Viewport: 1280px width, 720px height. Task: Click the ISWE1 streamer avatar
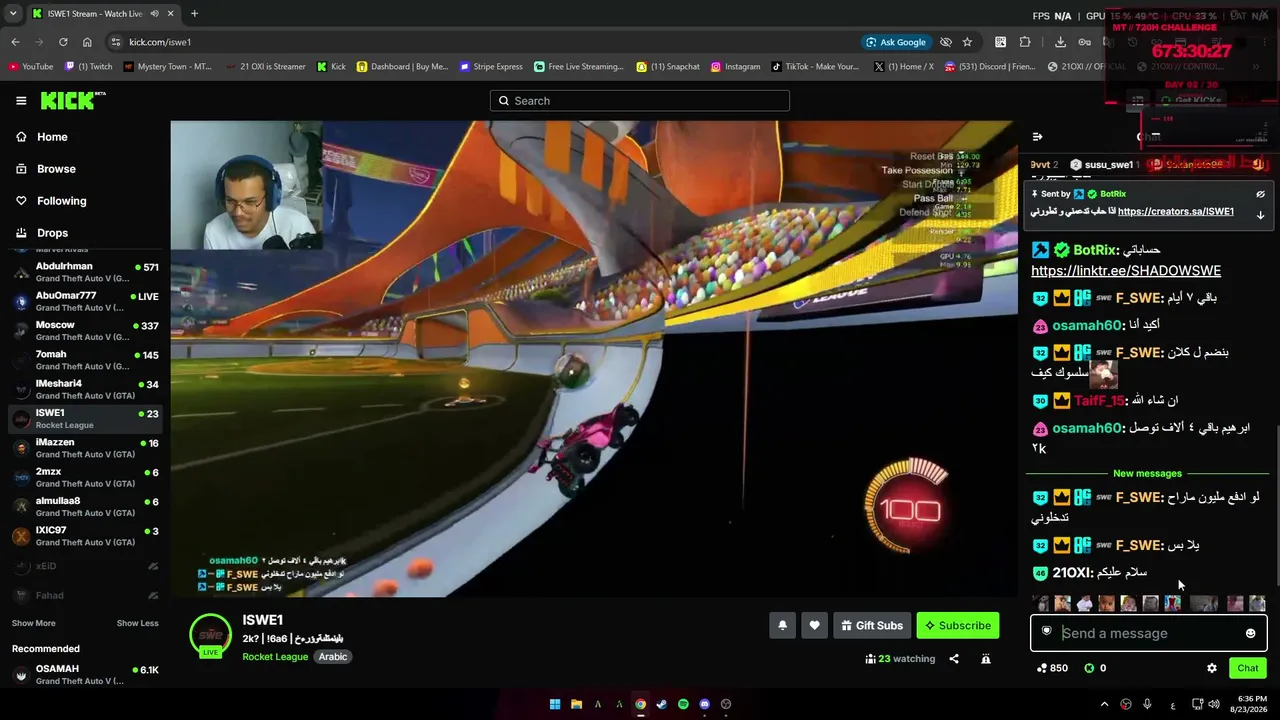pyautogui.click(x=210, y=634)
